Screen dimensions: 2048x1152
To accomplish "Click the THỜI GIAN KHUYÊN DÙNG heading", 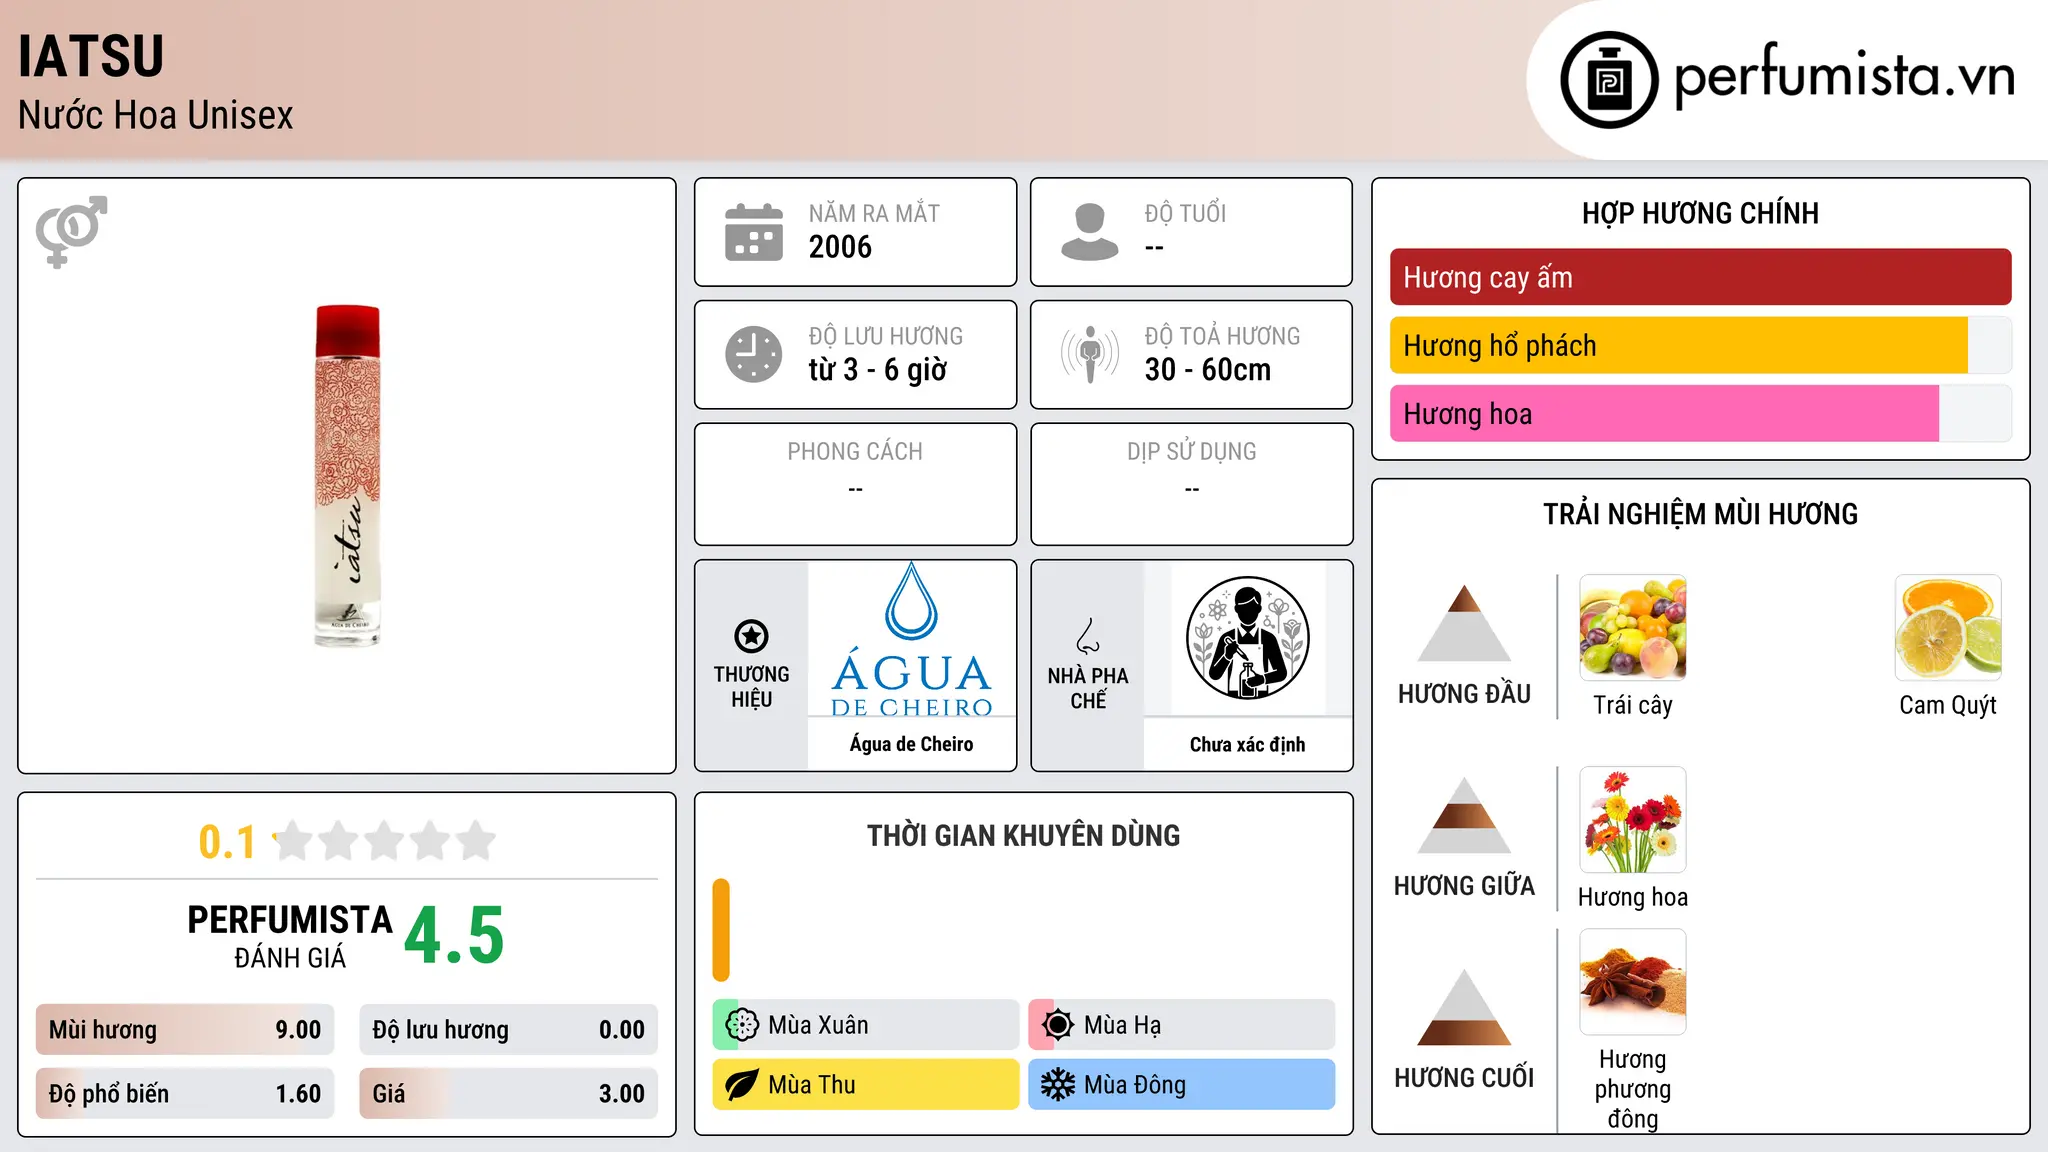I will (x=1023, y=835).
